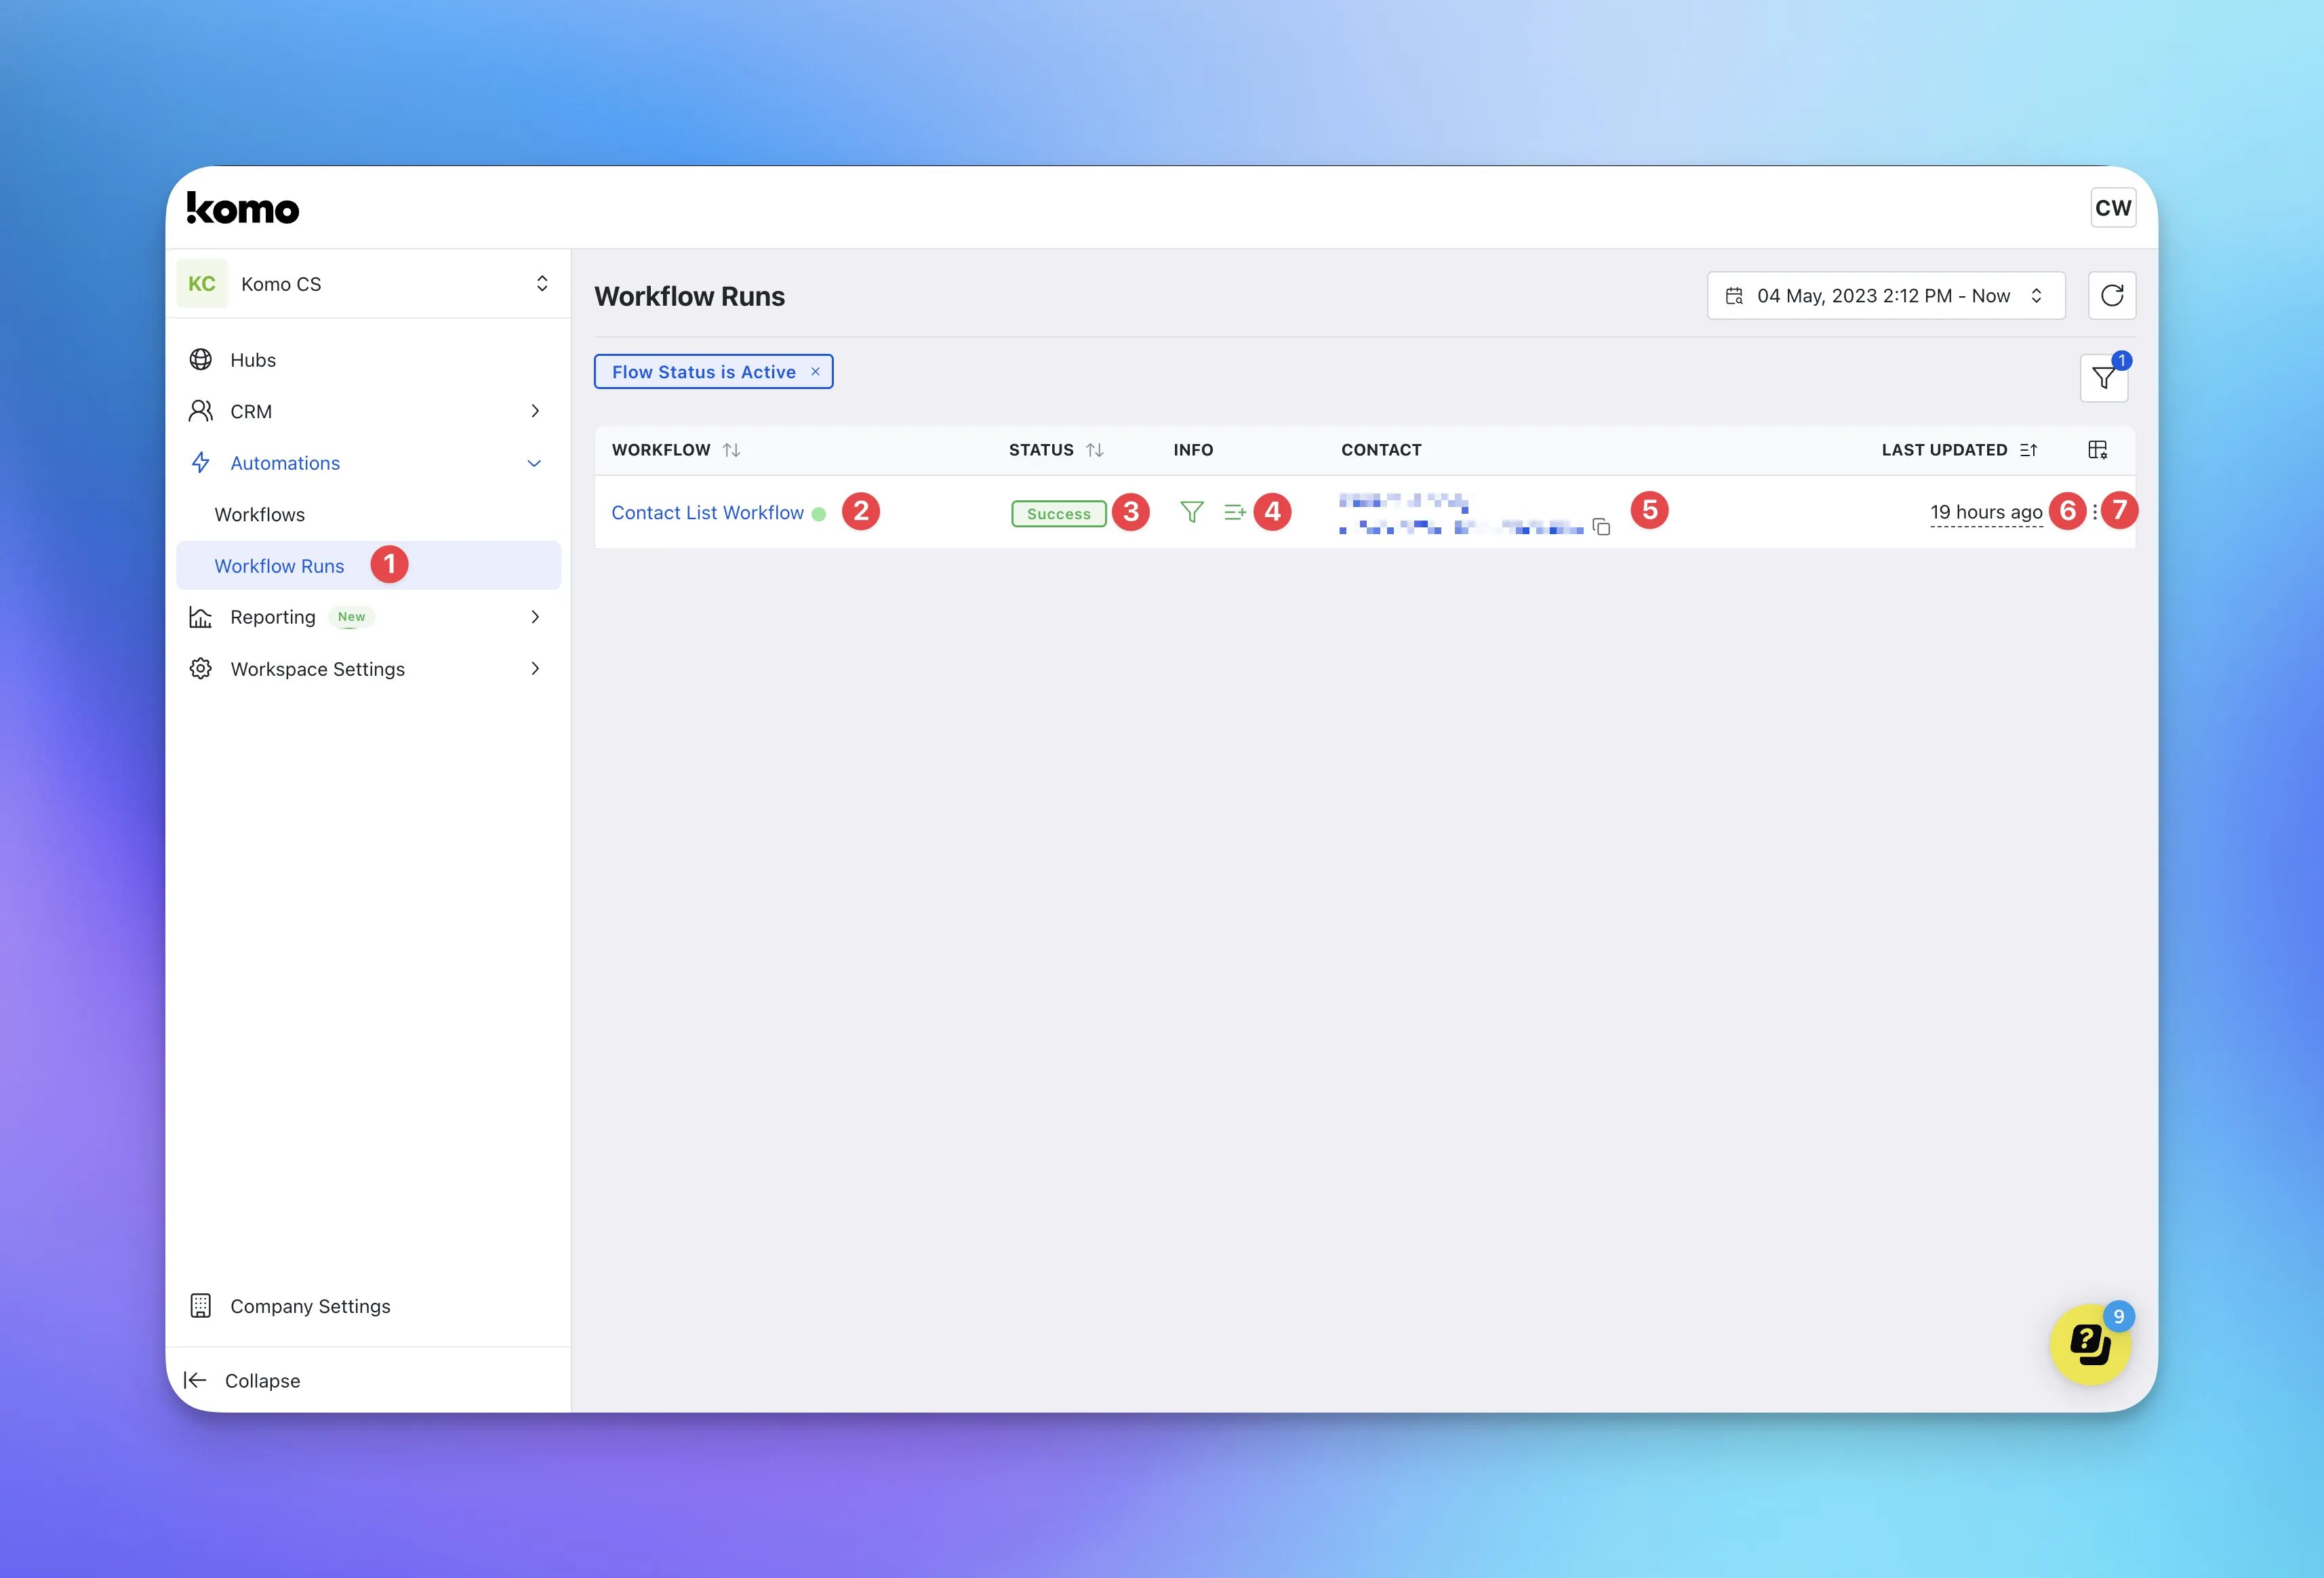
Task: Go to Hubs in the sidebar
Action: (x=368, y=360)
